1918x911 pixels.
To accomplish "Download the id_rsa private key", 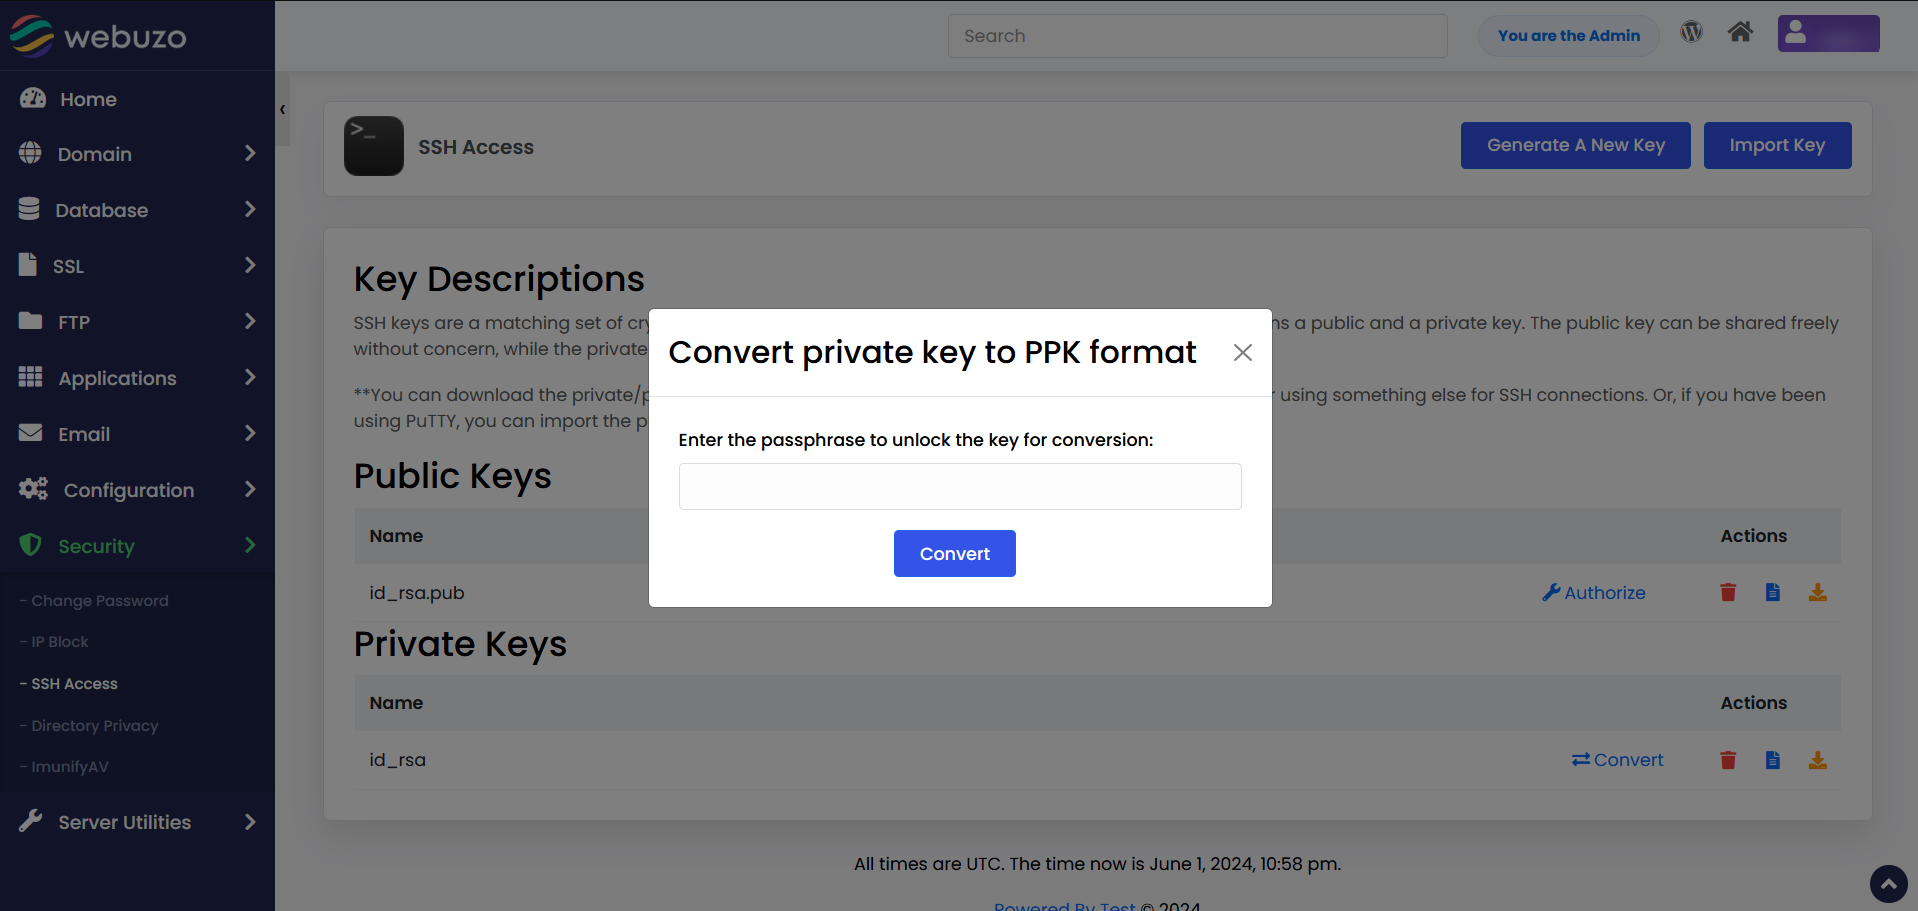I will [1818, 760].
